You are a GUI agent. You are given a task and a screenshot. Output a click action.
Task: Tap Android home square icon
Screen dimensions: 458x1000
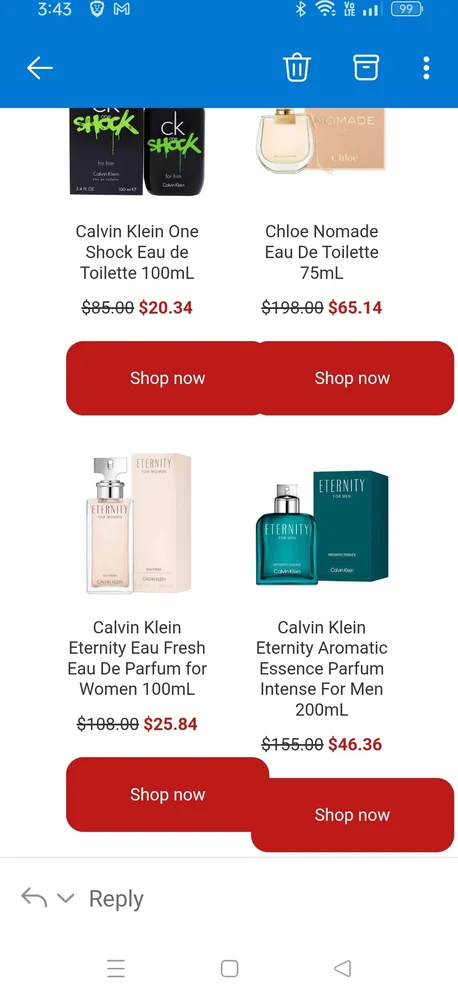pyautogui.click(x=230, y=969)
